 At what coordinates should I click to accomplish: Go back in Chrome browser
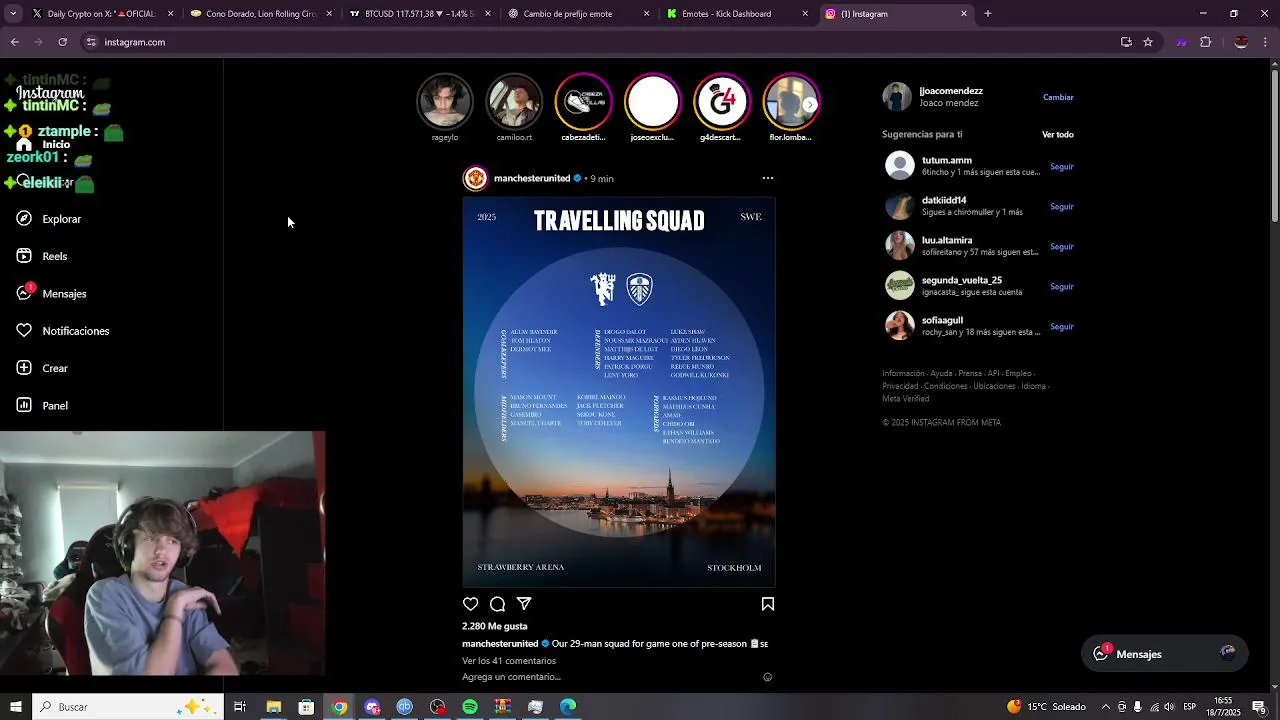point(14,42)
